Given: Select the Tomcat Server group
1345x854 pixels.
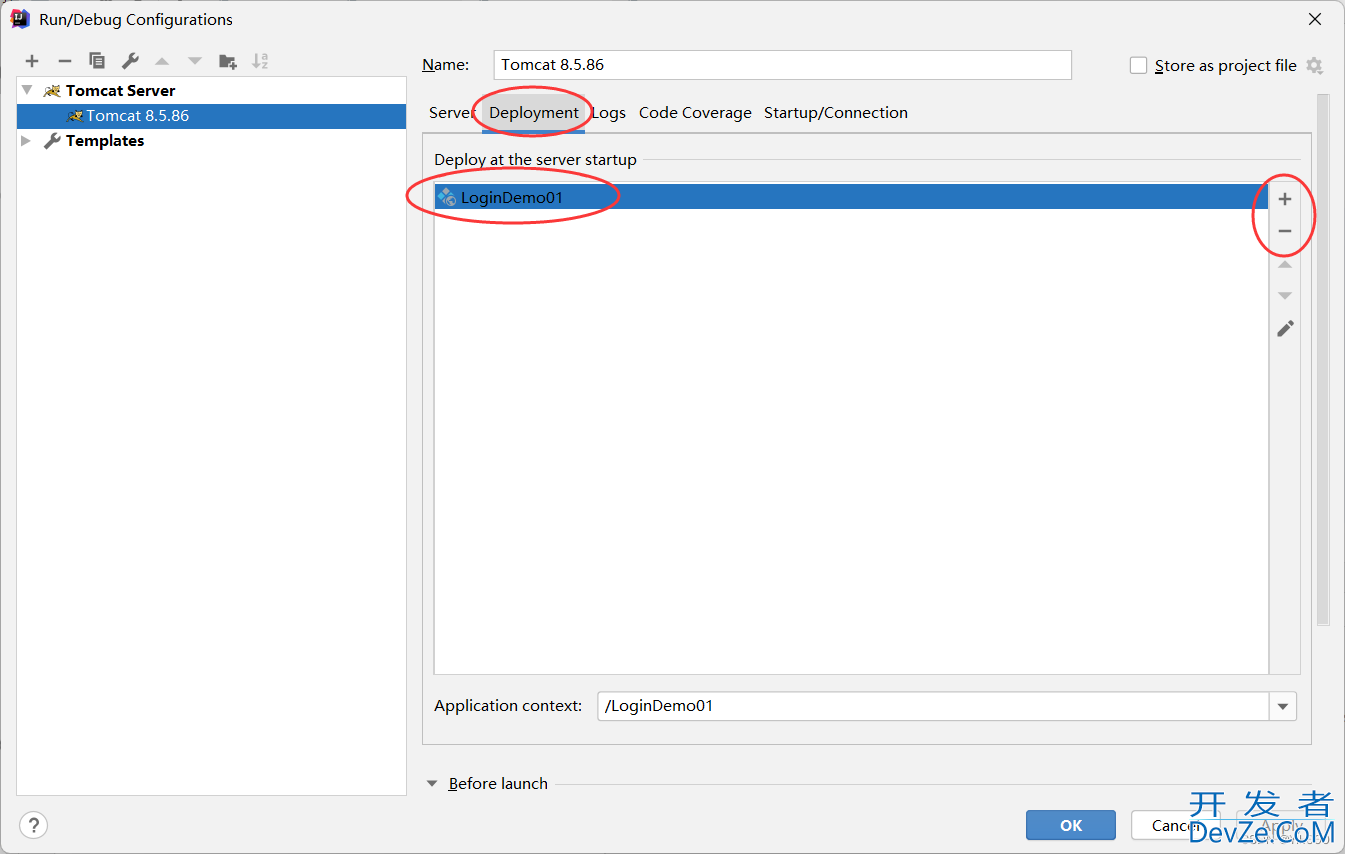Looking at the screenshot, I should 120,90.
